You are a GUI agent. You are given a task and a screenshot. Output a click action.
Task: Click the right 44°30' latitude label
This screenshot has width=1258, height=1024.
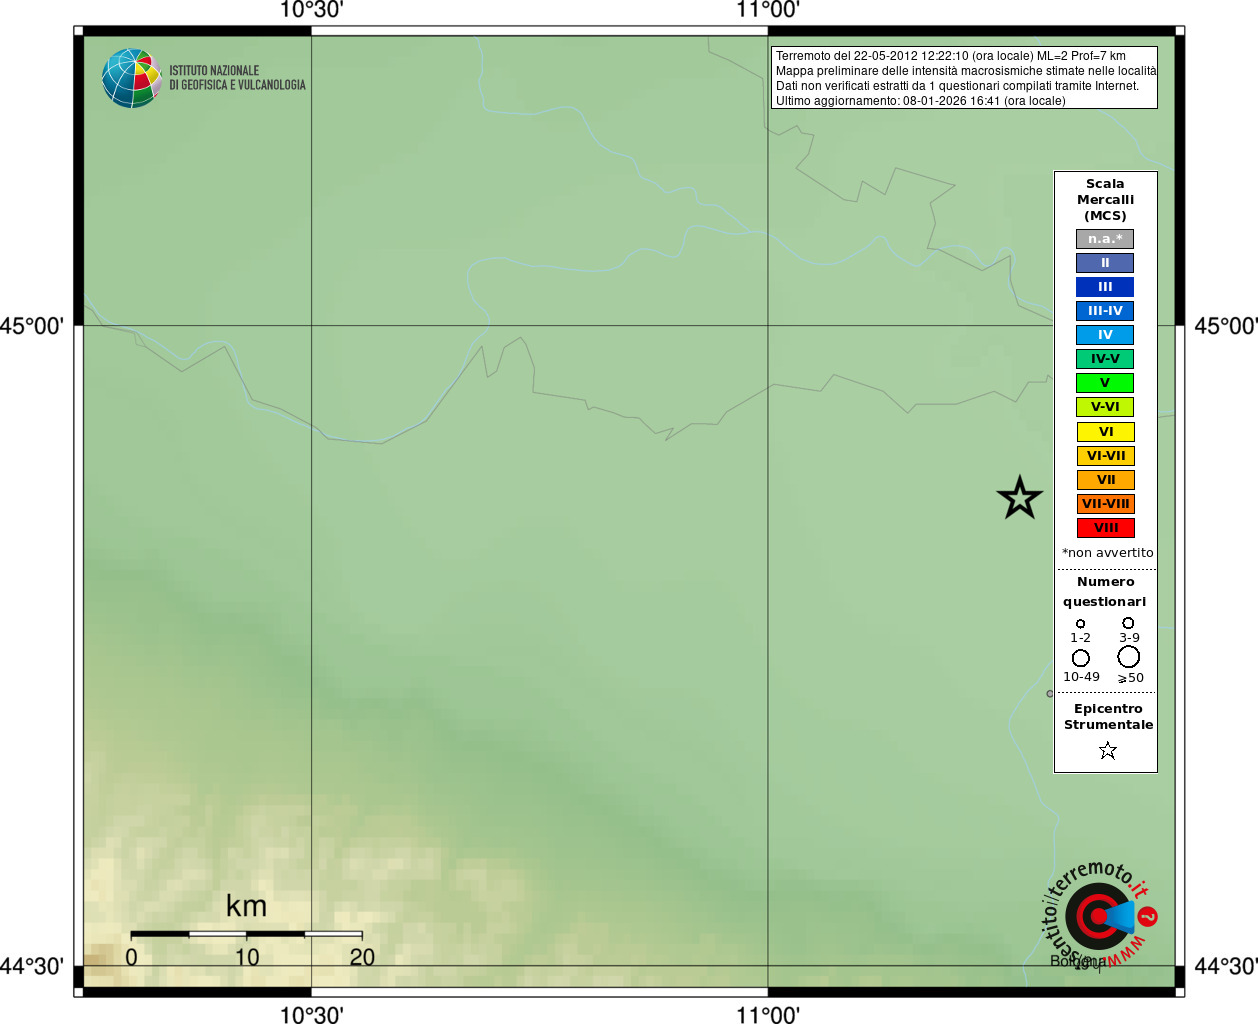coord(1226,966)
